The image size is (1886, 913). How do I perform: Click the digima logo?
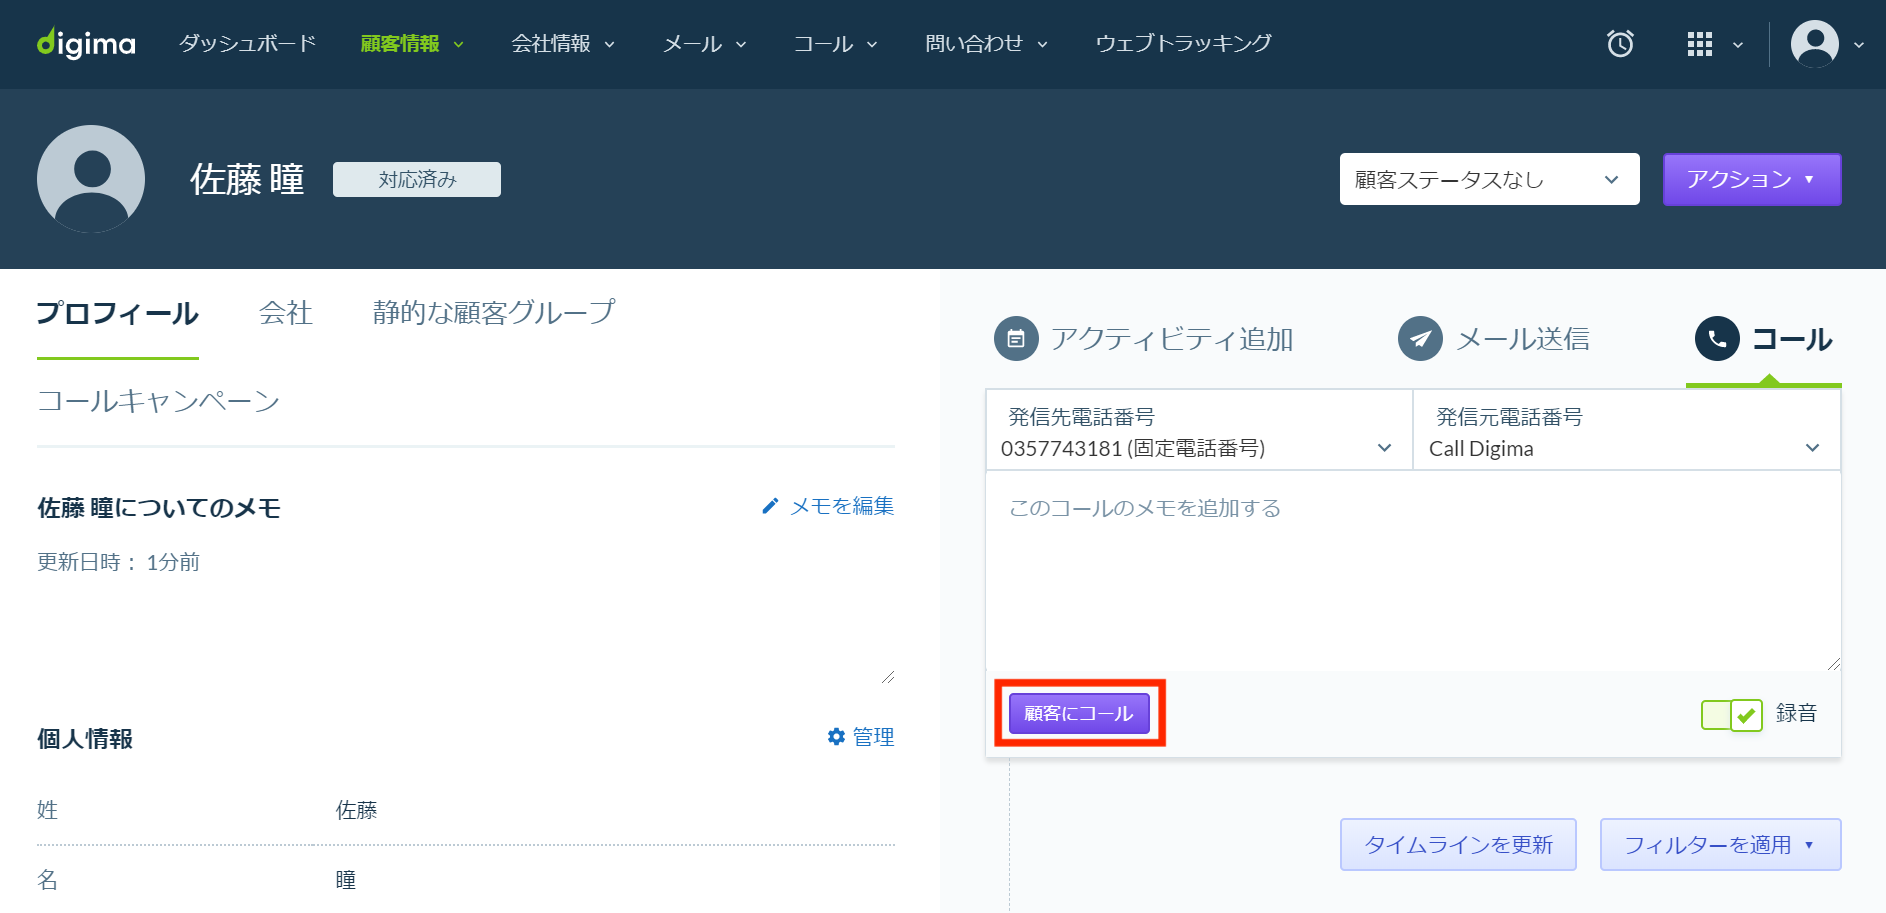pos(85,42)
